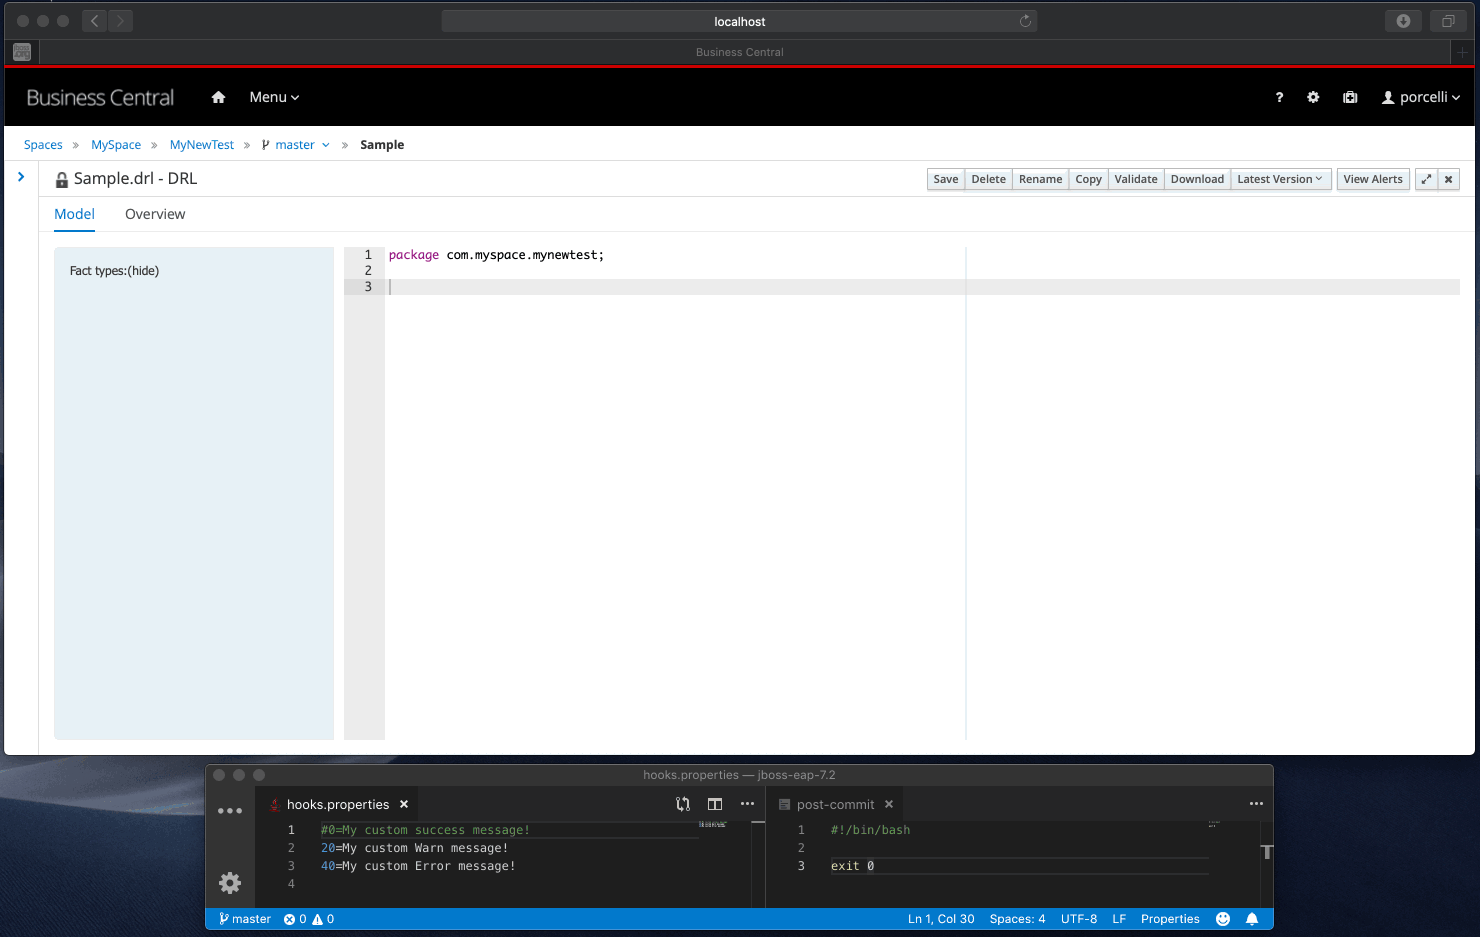Maximize the editor with expand icon
1480x937 pixels.
1426,179
